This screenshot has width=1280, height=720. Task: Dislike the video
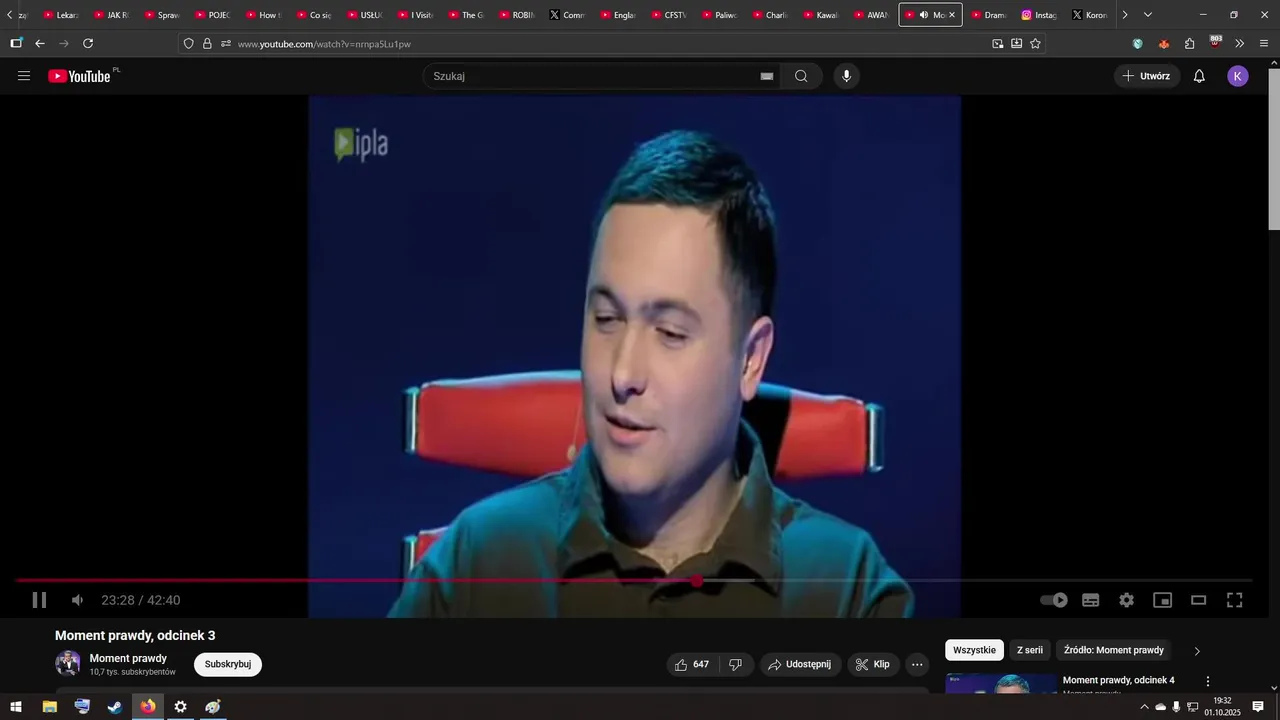click(x=736, y=665)
